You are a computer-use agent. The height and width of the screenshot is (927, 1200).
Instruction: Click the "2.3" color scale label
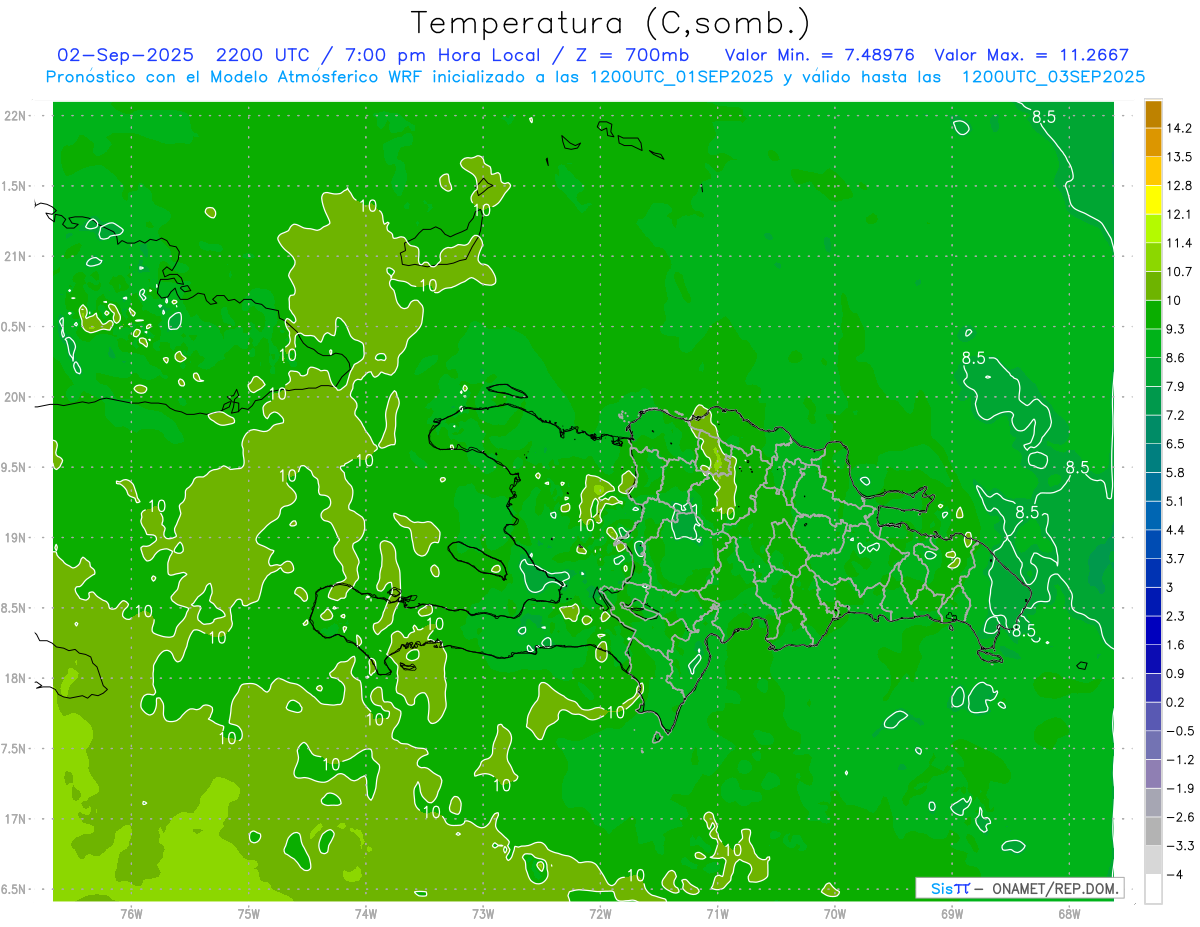click(1176, 616)
